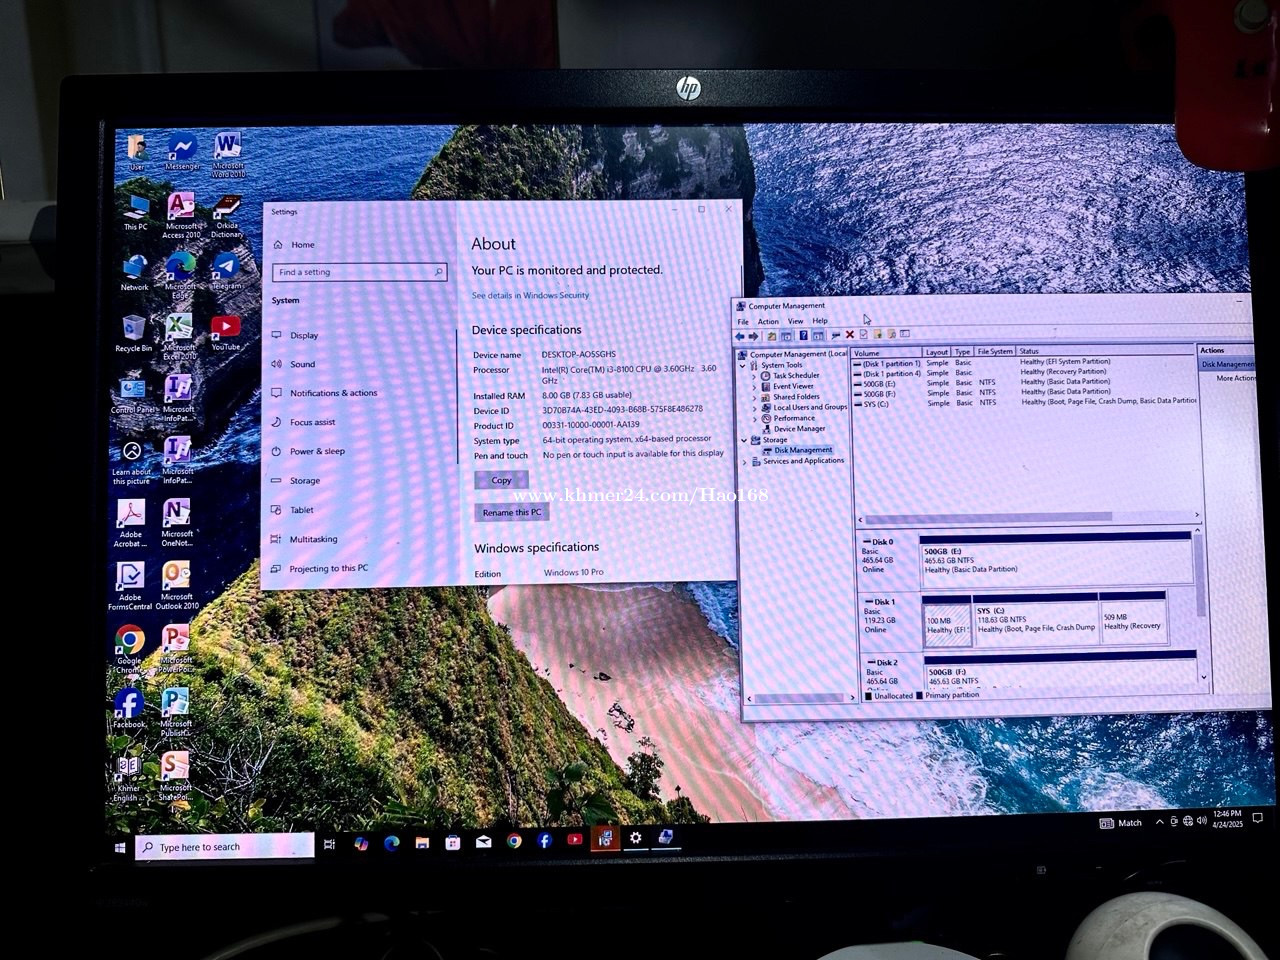Click See details in Windows Security link
The image size is (1280, 960).
click(530, 296)
